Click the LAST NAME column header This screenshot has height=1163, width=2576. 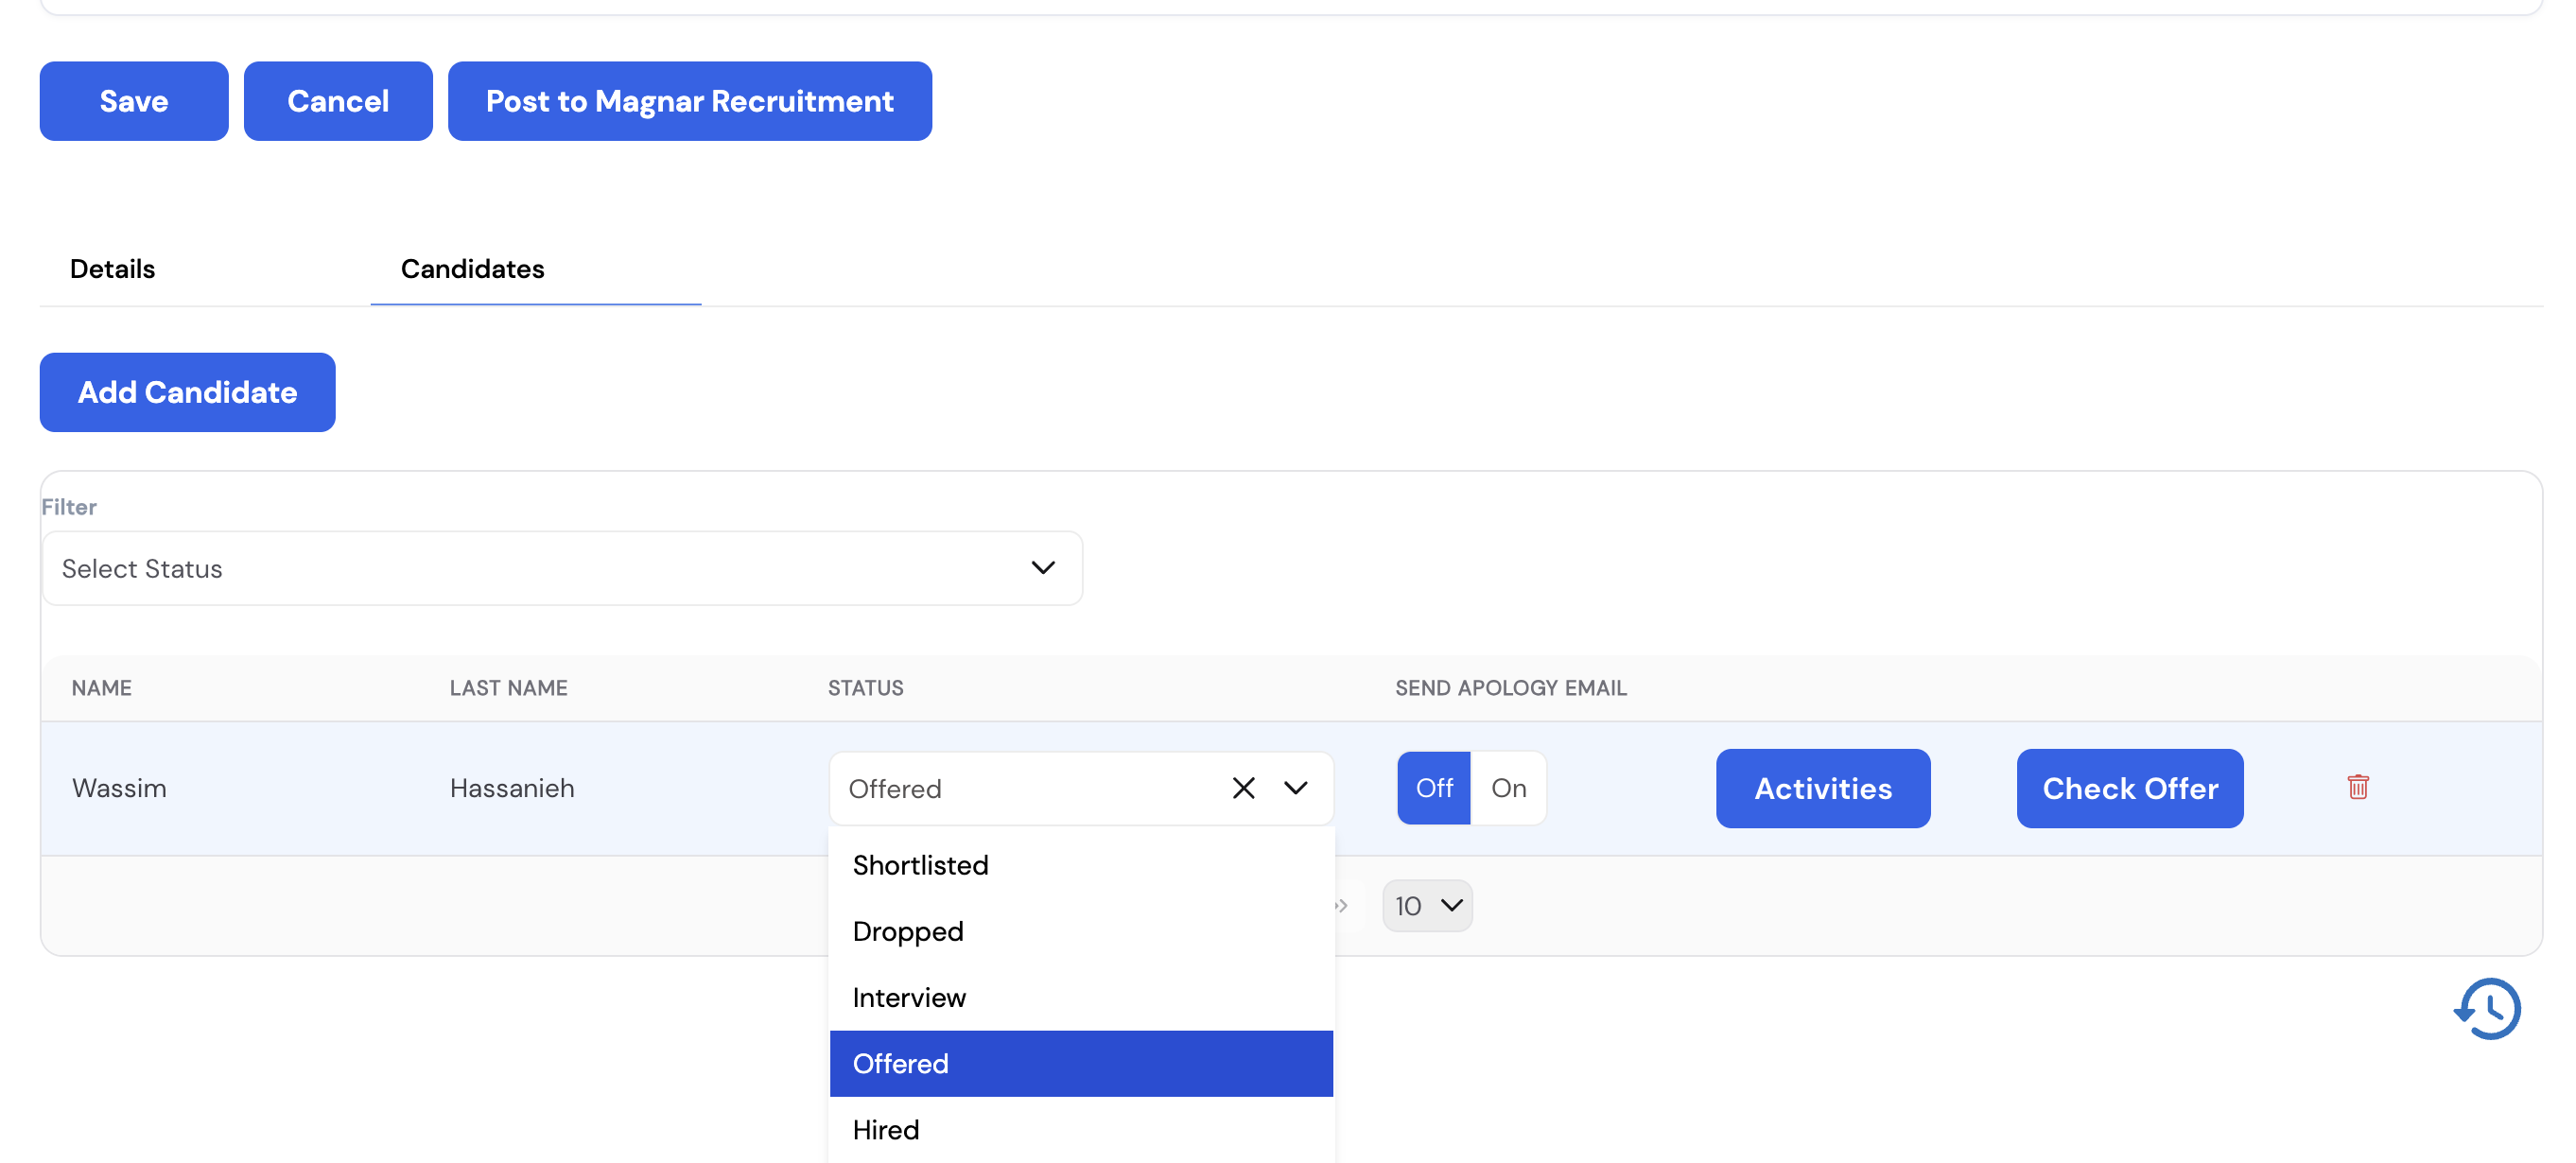508,688
